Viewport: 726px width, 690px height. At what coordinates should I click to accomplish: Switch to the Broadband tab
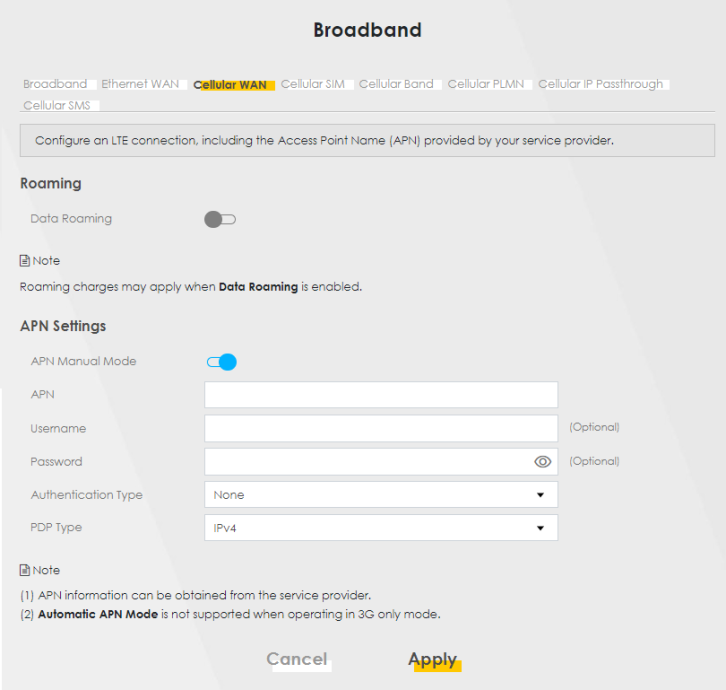click(x=55, y=84)
